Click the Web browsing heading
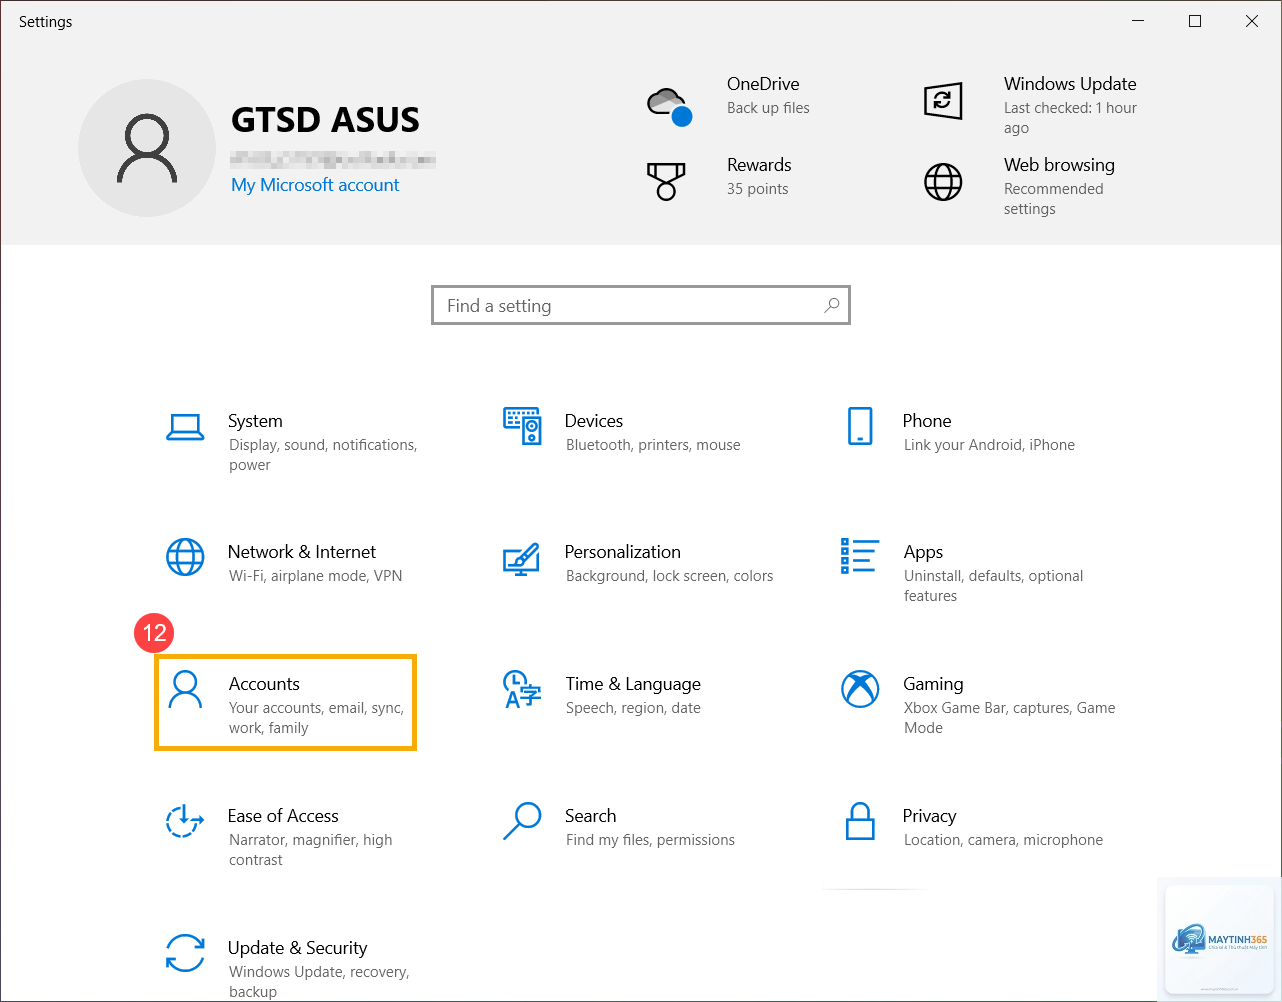The image size is (1282, 1002). coord(1059,165)
